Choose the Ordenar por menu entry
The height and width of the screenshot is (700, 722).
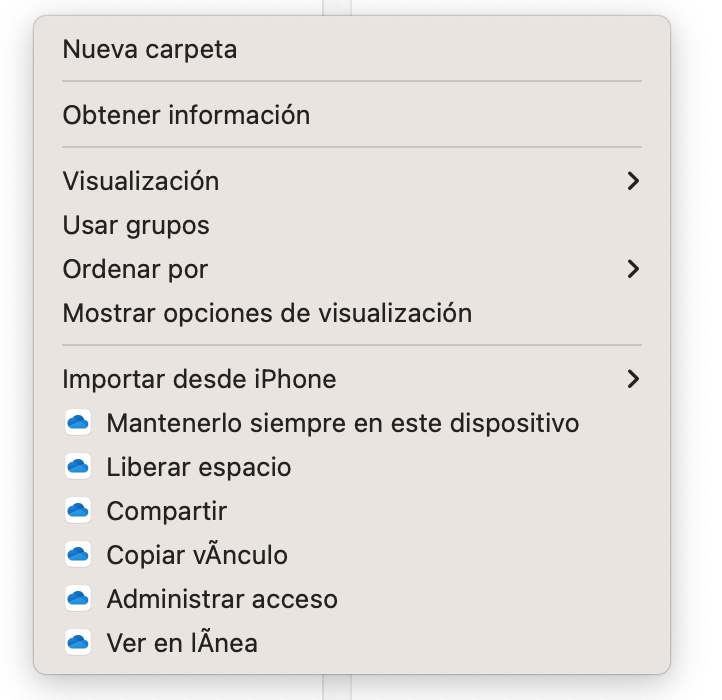tap(135, 269)
